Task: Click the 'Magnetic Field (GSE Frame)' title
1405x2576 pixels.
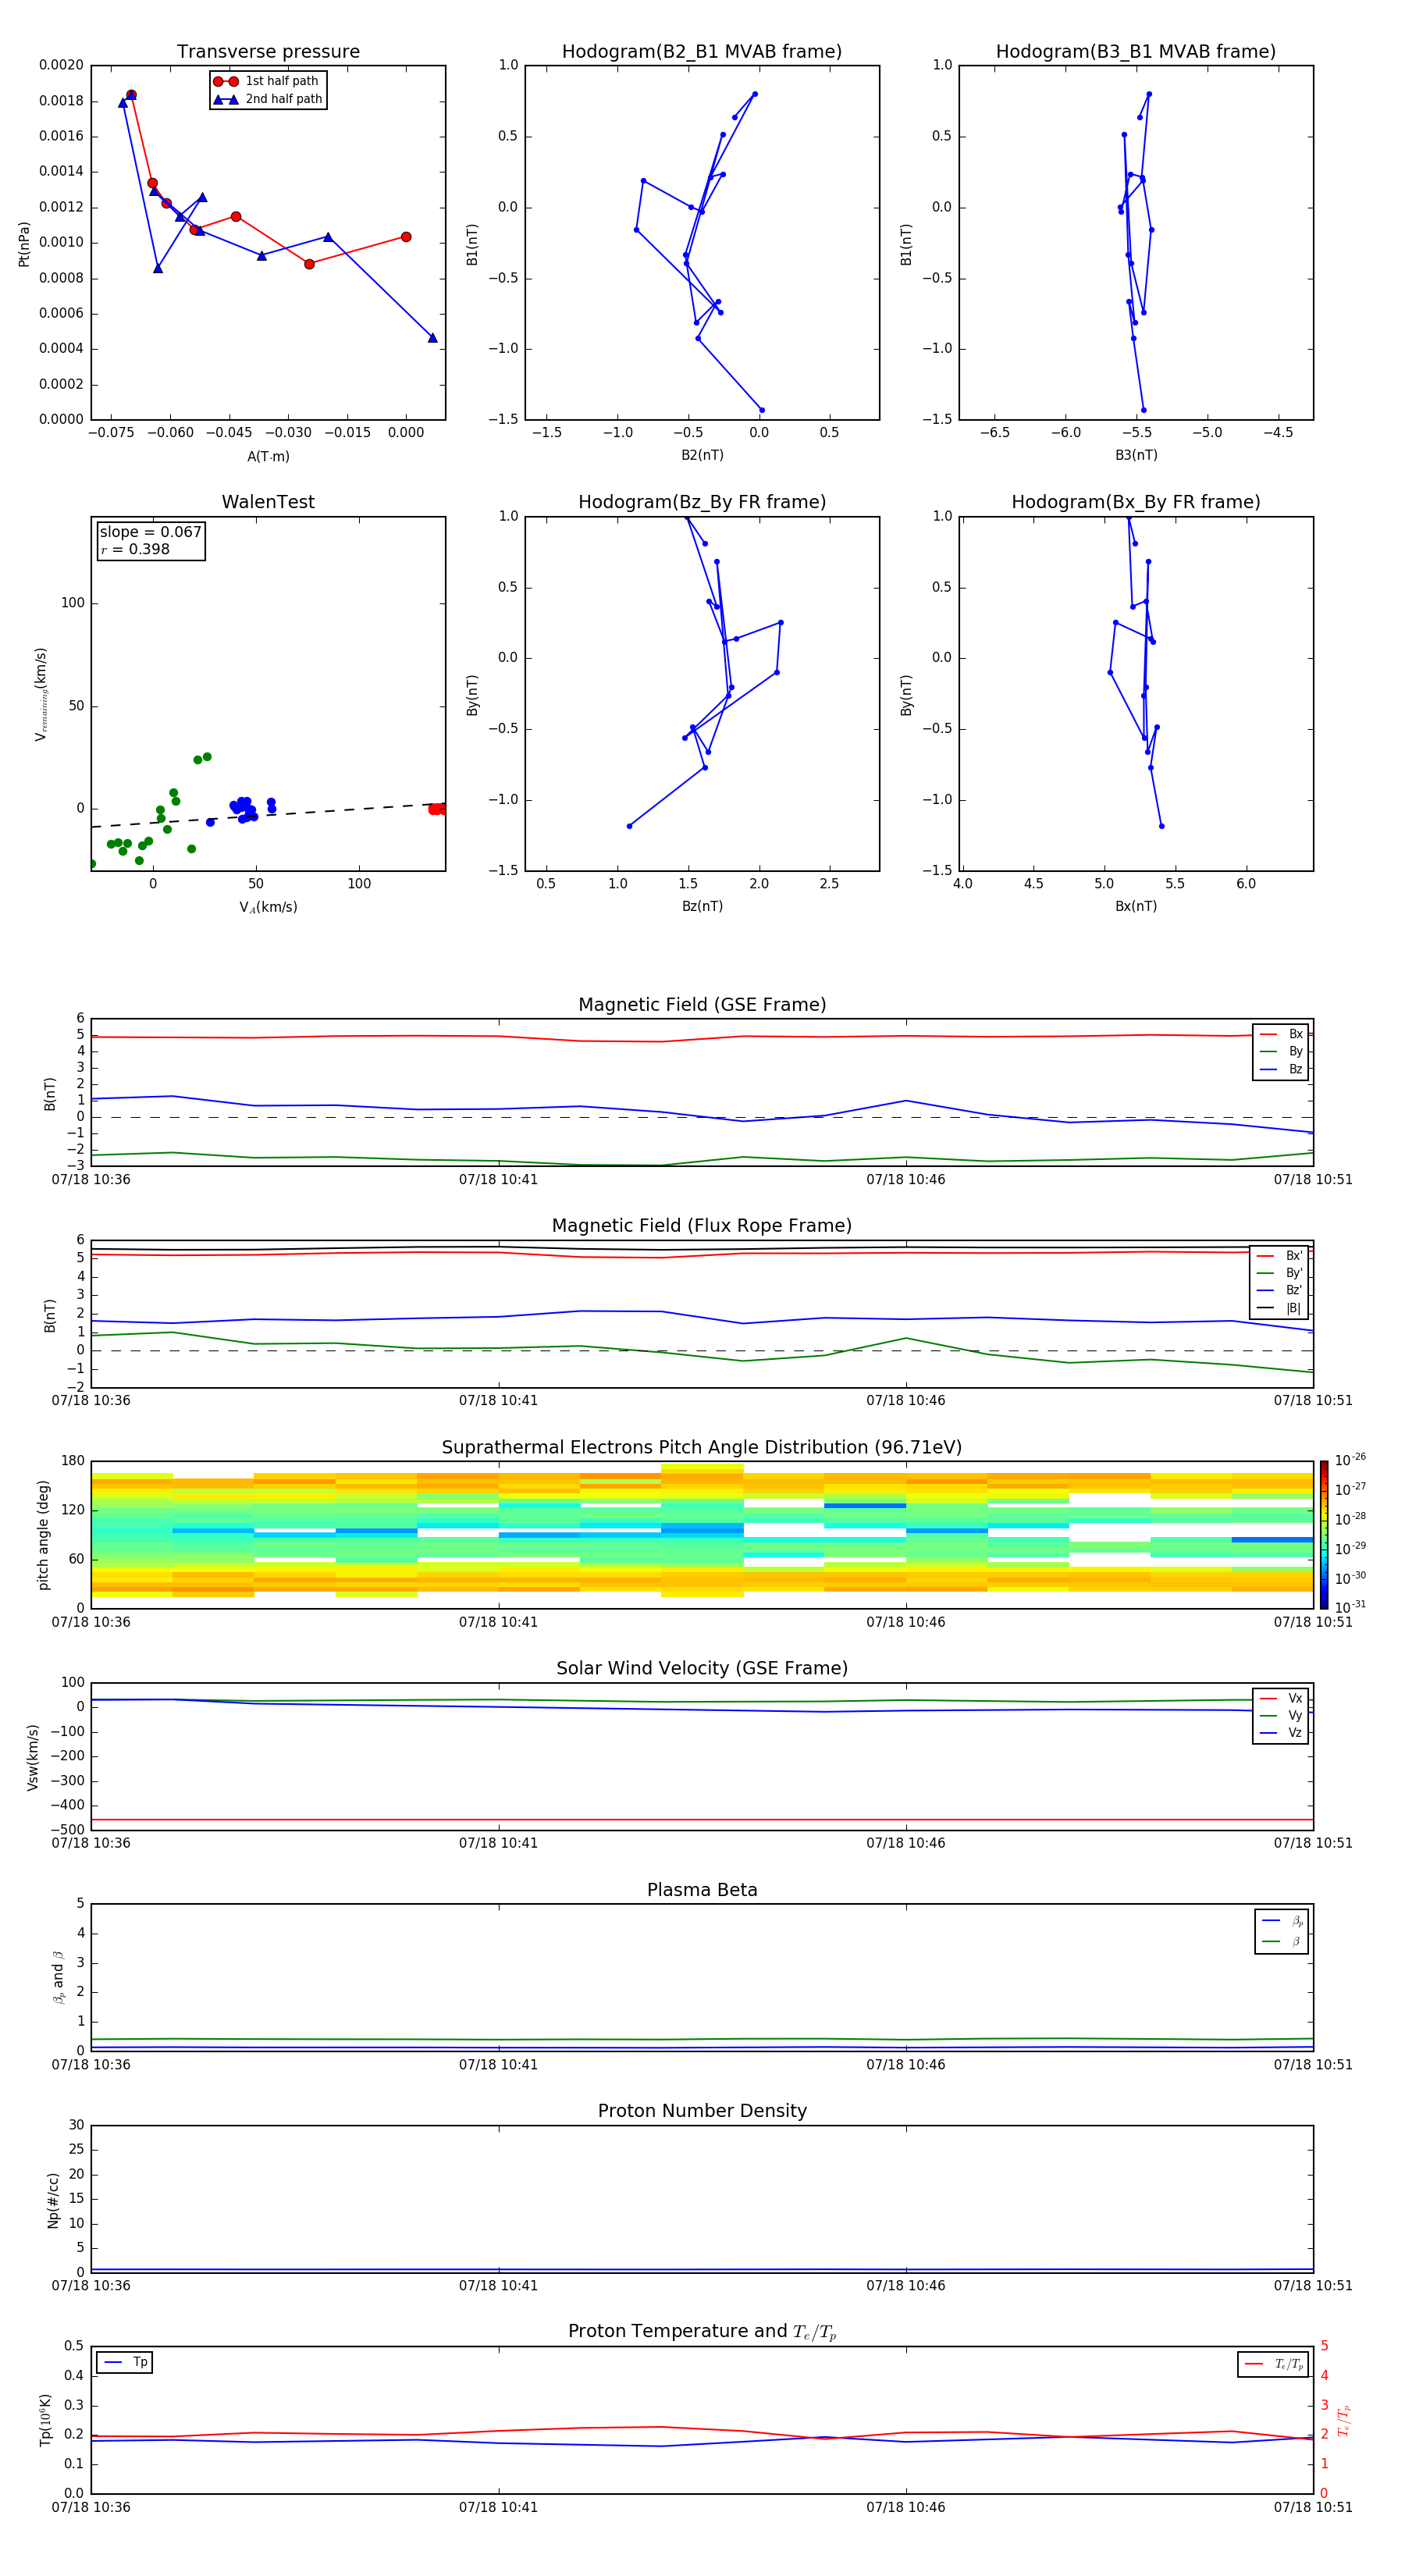Action: (702, 1005)
